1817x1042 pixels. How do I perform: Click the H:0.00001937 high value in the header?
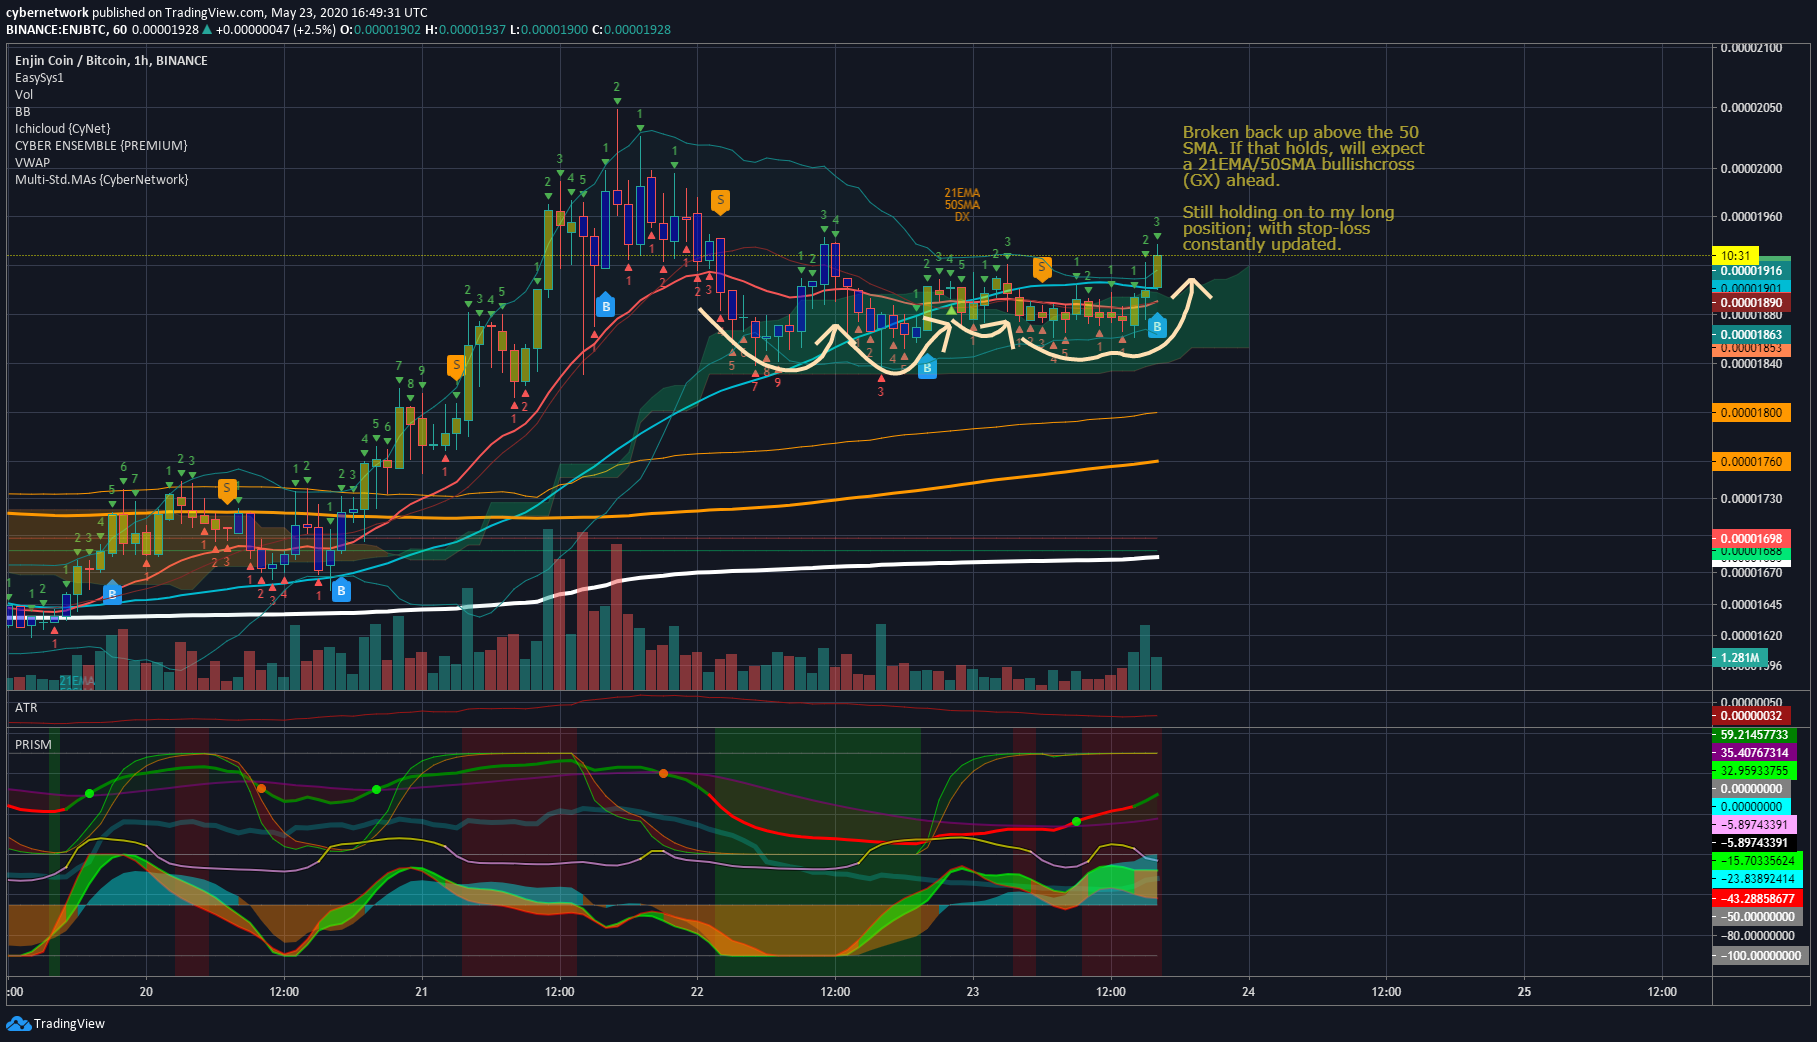click(465, 30)
